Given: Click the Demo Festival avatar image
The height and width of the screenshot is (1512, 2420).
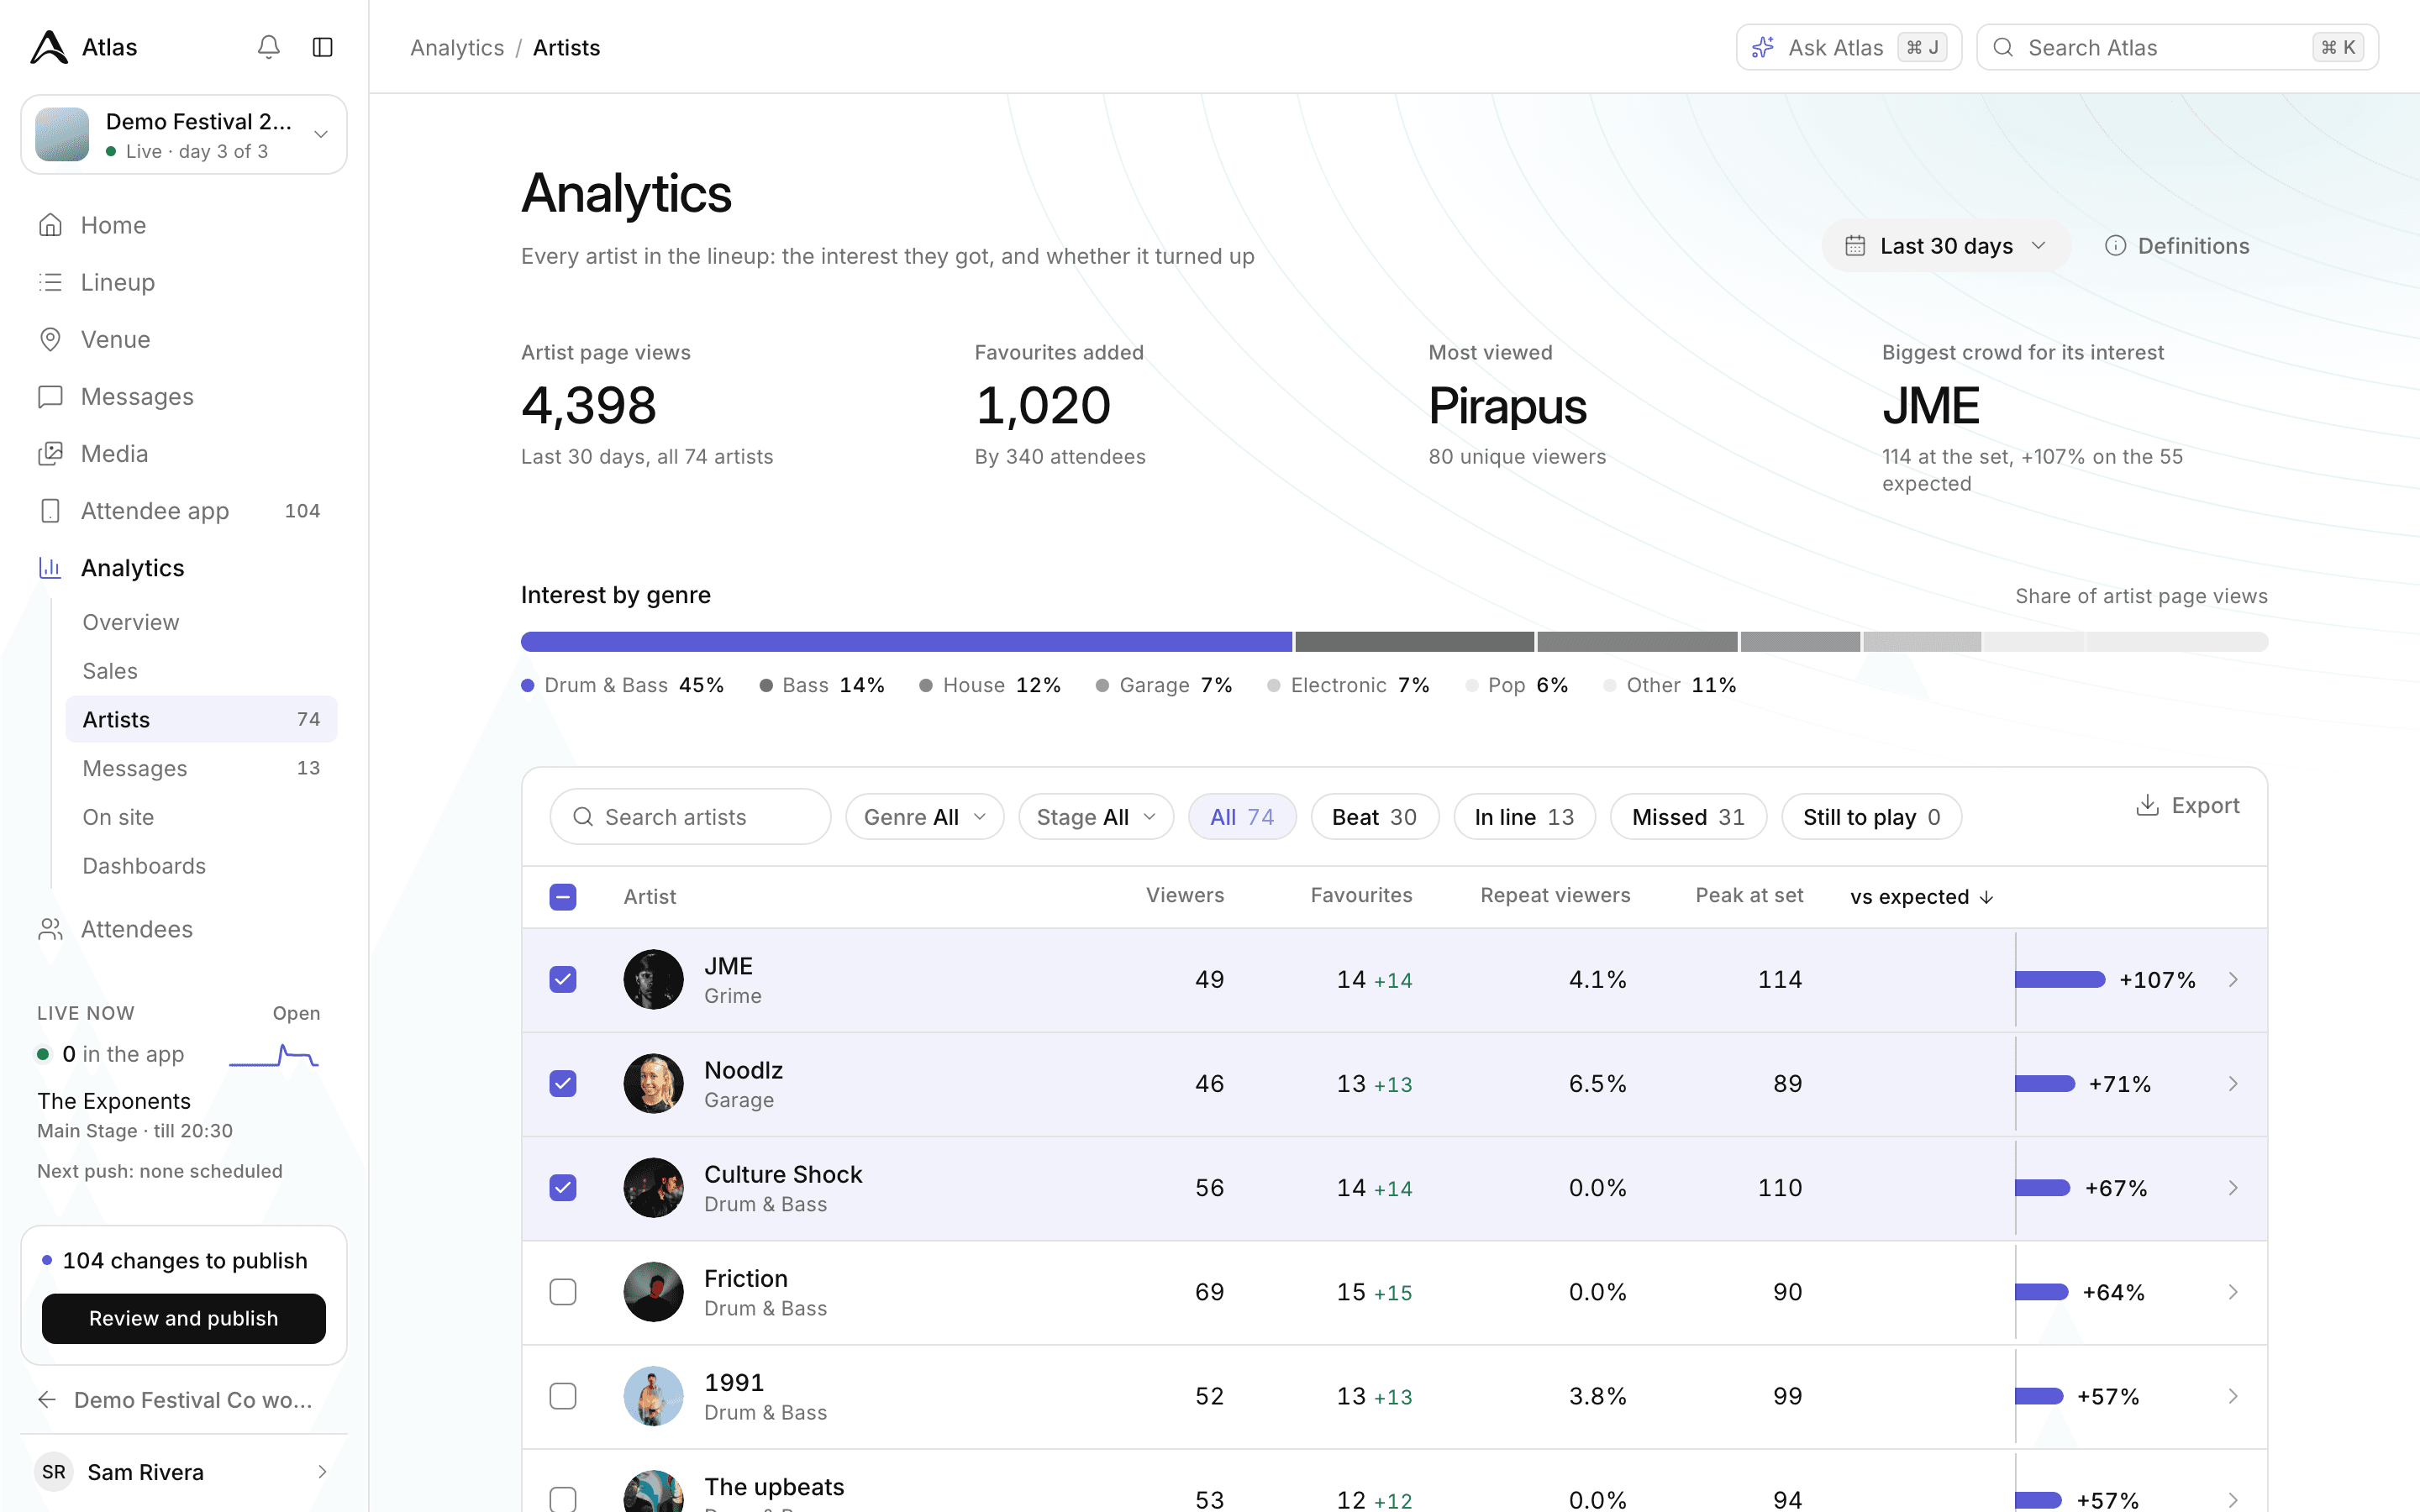Looking at the screenshot, I should 62,134.
